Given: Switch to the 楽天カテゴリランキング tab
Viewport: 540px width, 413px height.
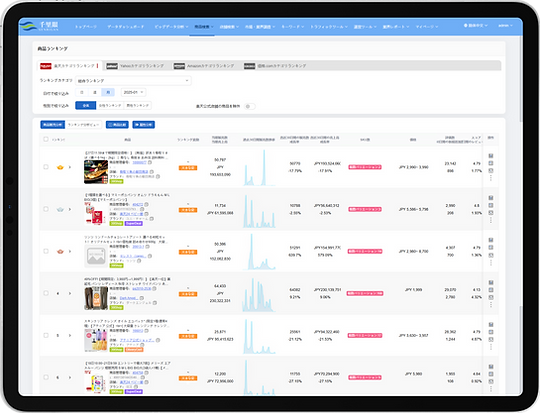Looking at the screenshot, I should (70, 66).
